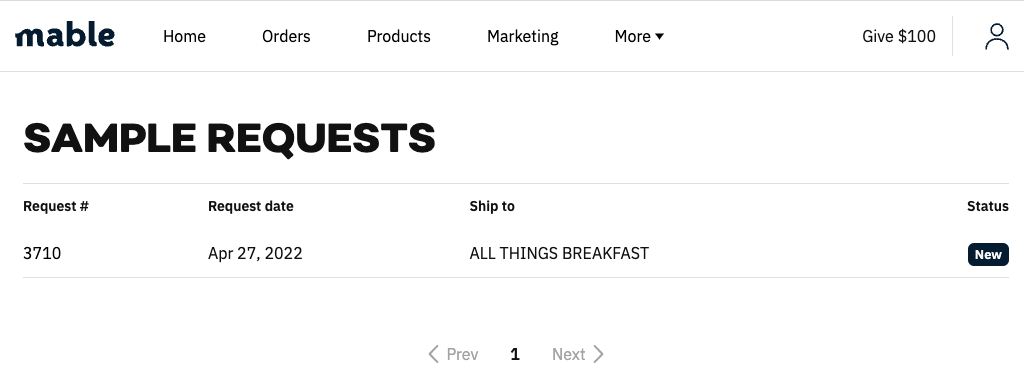The width and height of the screenshot is (1024, 383).
Task: Click the Apr 27, 2022 request date
Action: tap(255, 254)
